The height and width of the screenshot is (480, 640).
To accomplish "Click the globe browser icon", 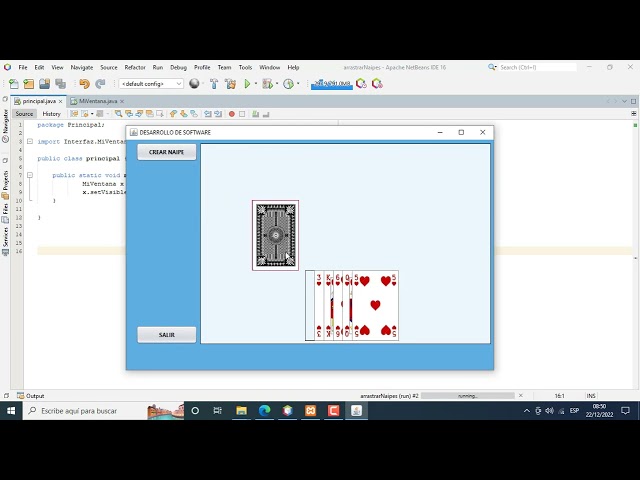I will [194, 84].
